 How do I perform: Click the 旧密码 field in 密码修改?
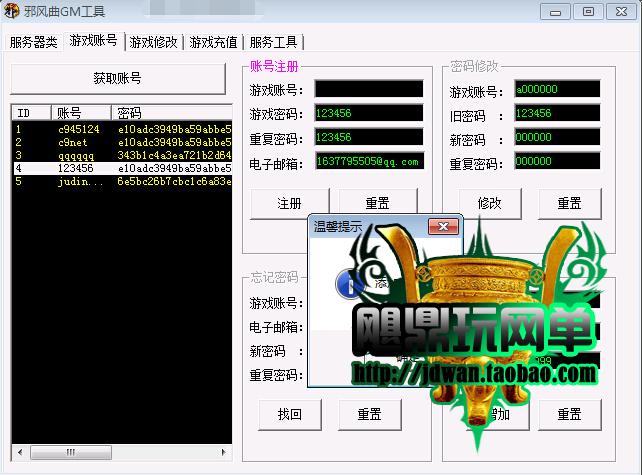click(x=555, y=114)
